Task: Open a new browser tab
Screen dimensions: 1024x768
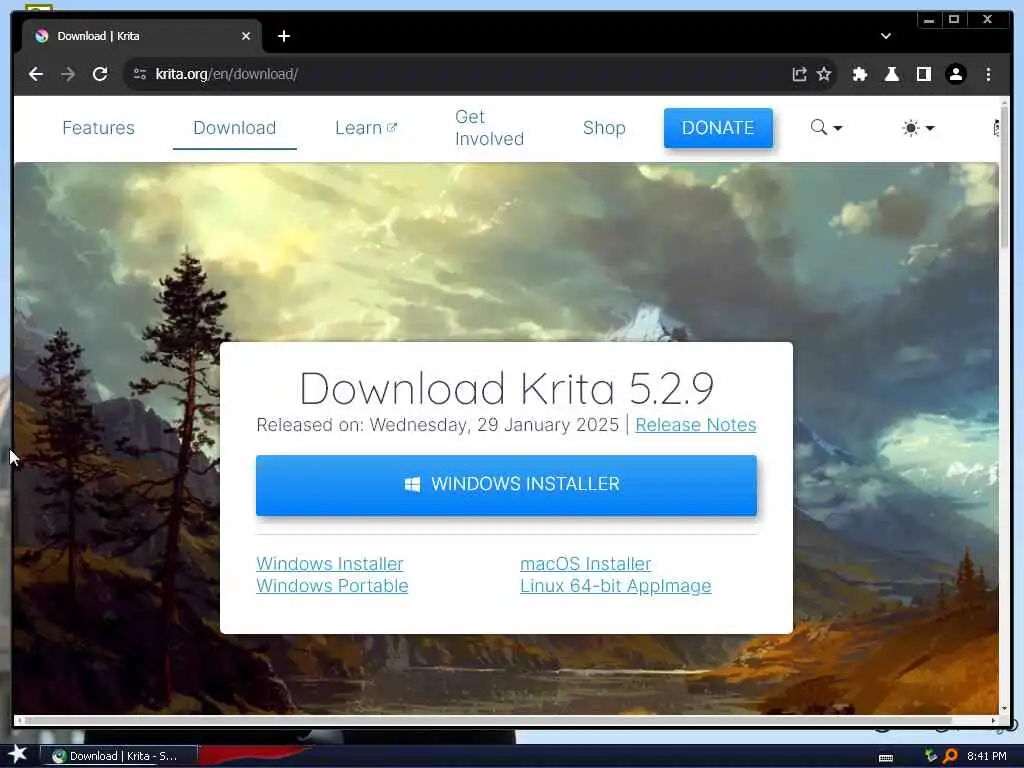Action: 283,36
